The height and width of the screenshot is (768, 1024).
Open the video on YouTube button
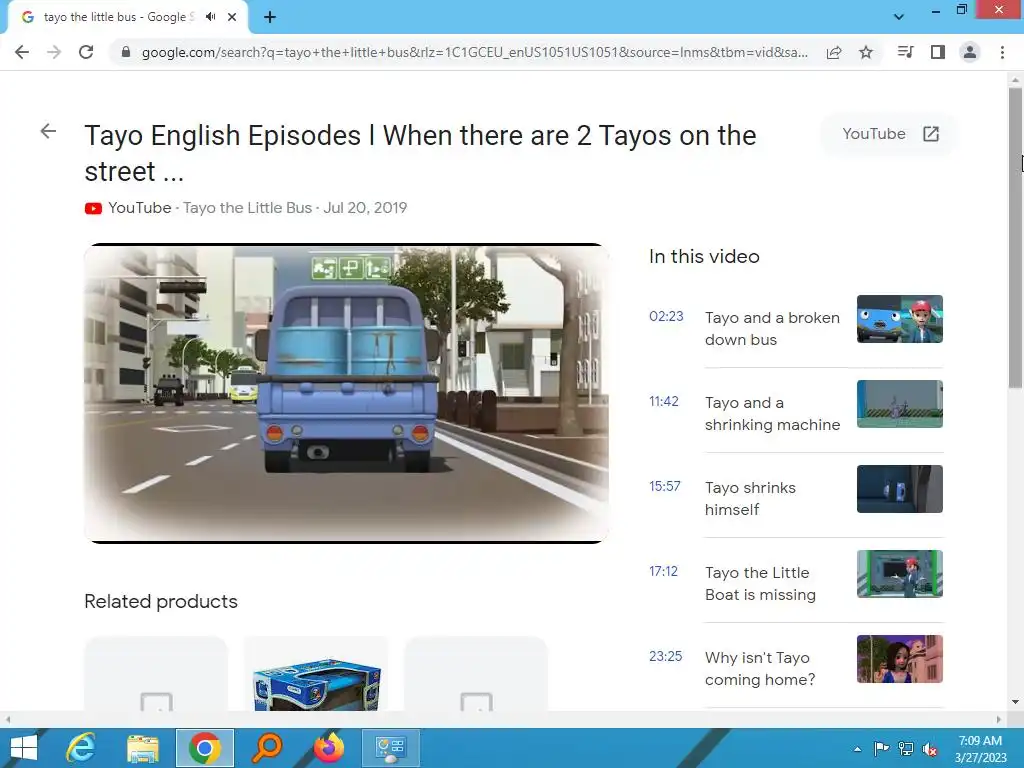tap(890, 134)
